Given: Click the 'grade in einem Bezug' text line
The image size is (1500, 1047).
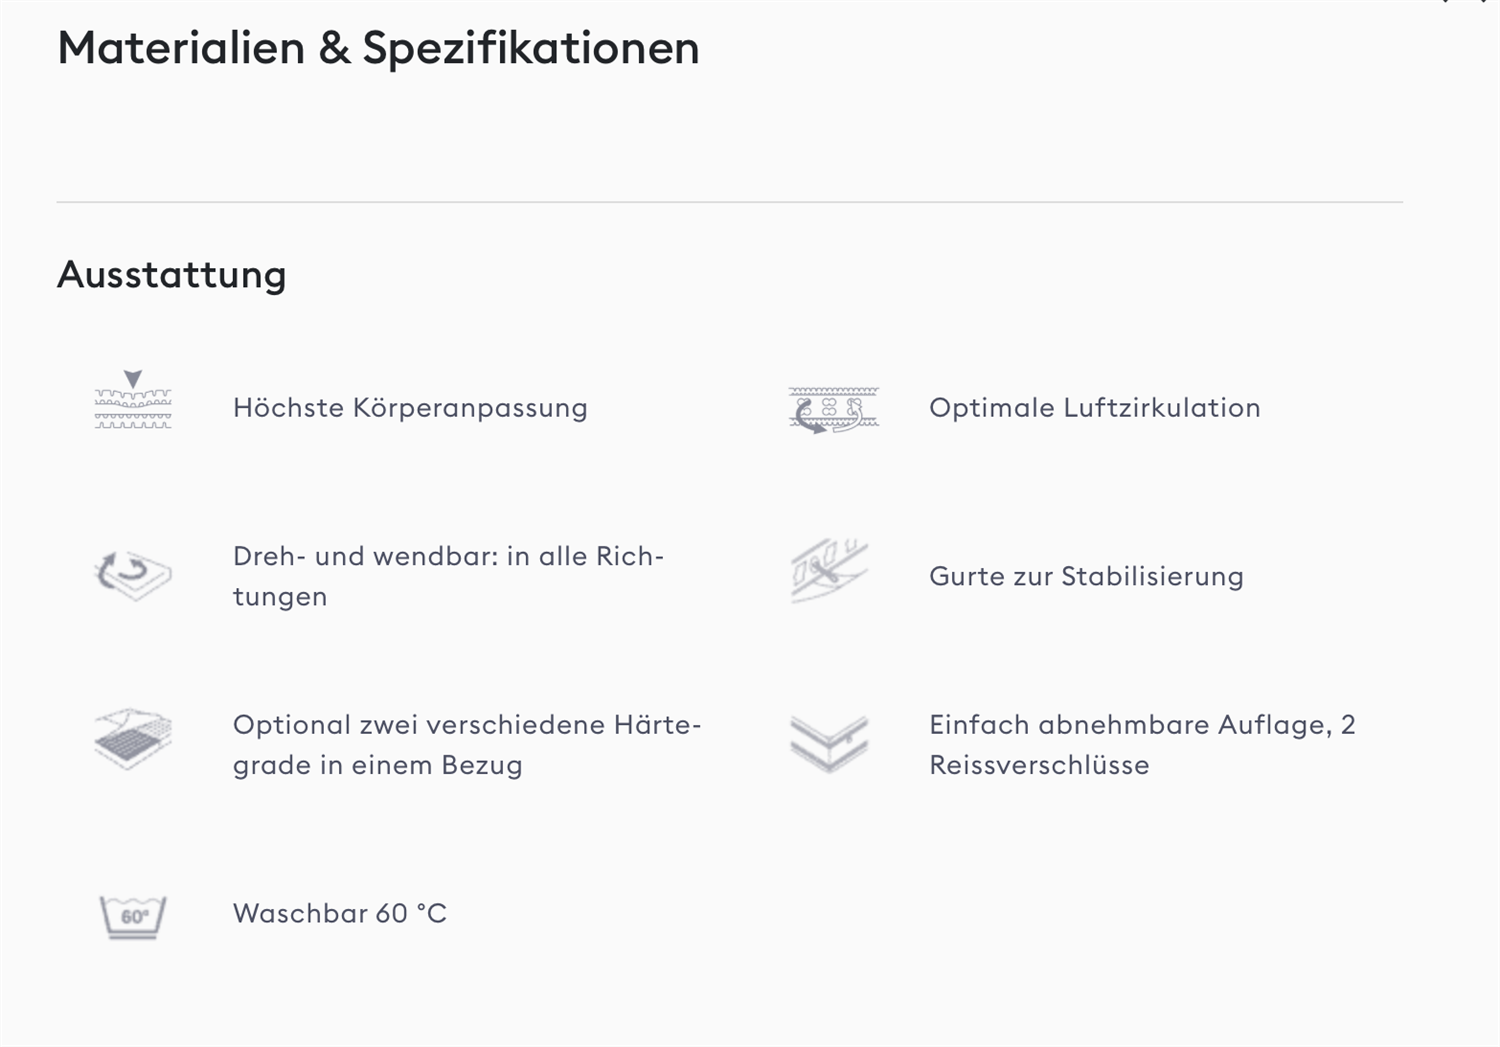Looking at the screenshot, I should click(378, 766).
